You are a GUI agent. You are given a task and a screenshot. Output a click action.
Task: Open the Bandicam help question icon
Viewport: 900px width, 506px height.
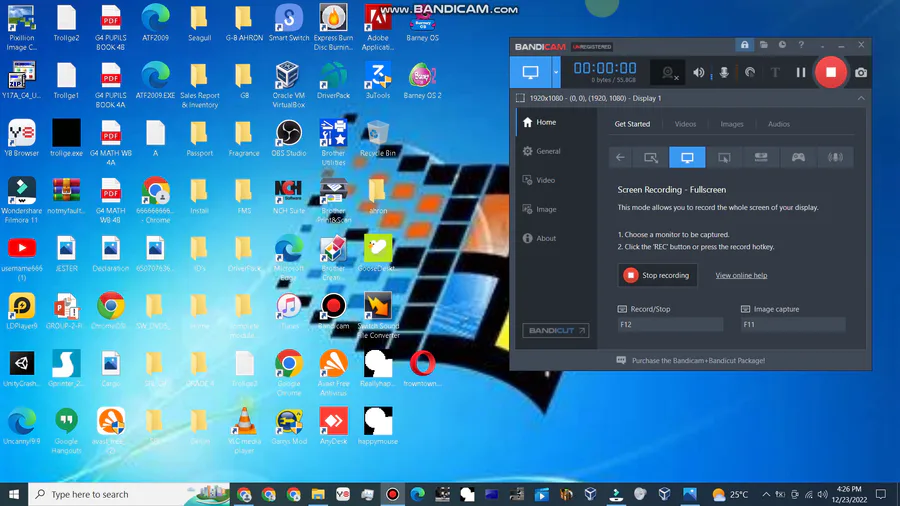pos(801,45)
